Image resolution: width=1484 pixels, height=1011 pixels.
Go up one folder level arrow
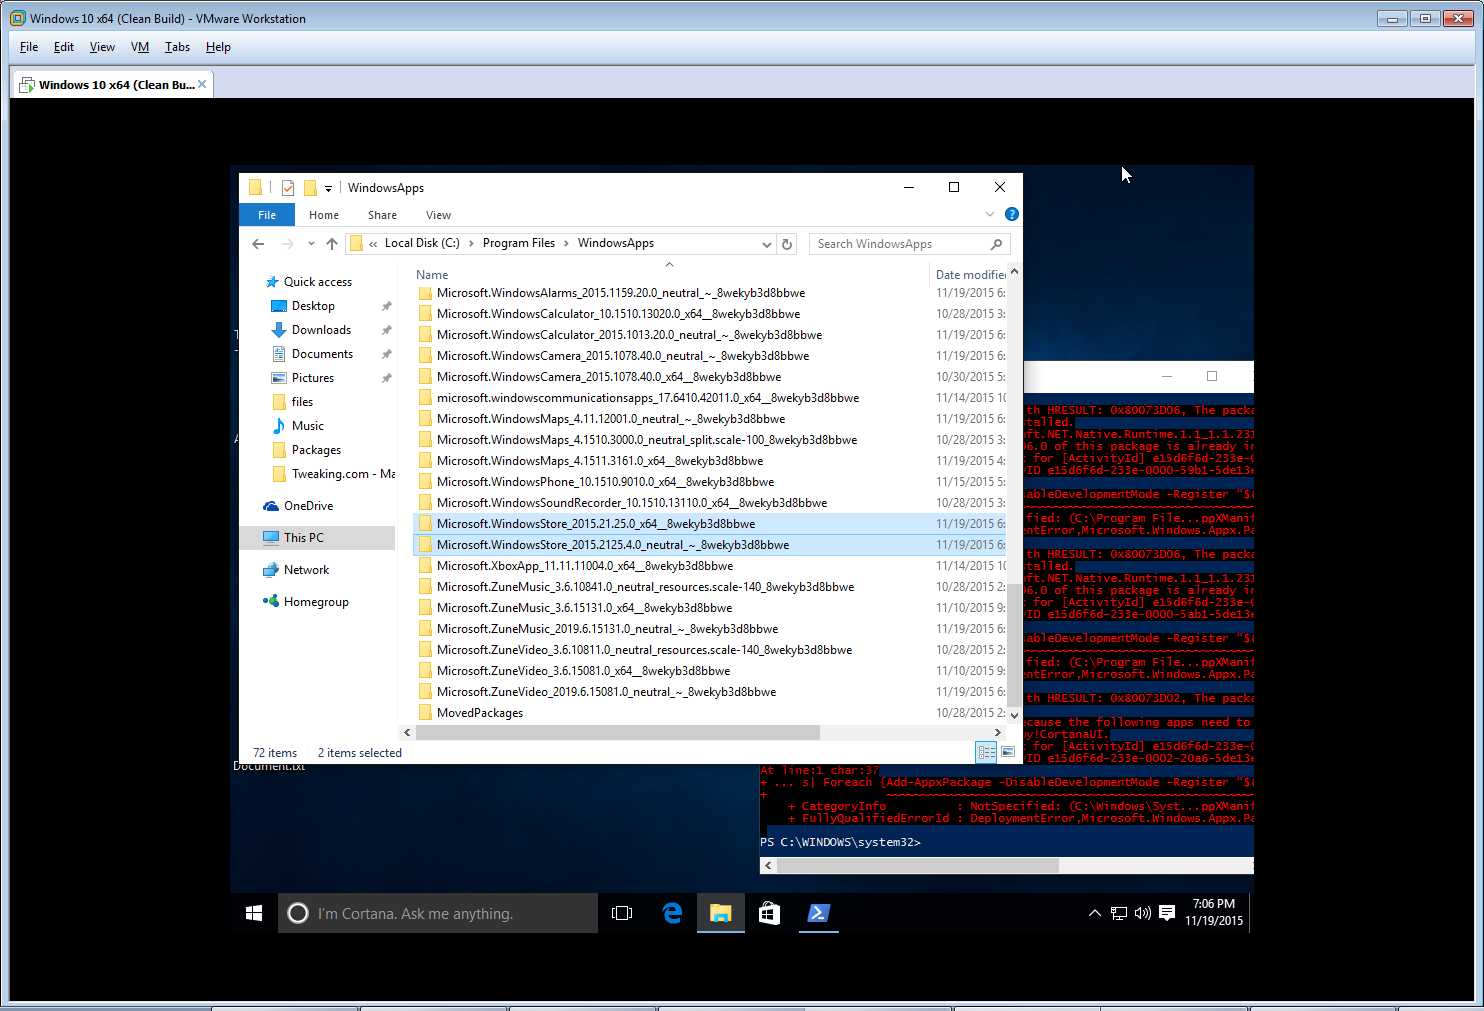332,244
